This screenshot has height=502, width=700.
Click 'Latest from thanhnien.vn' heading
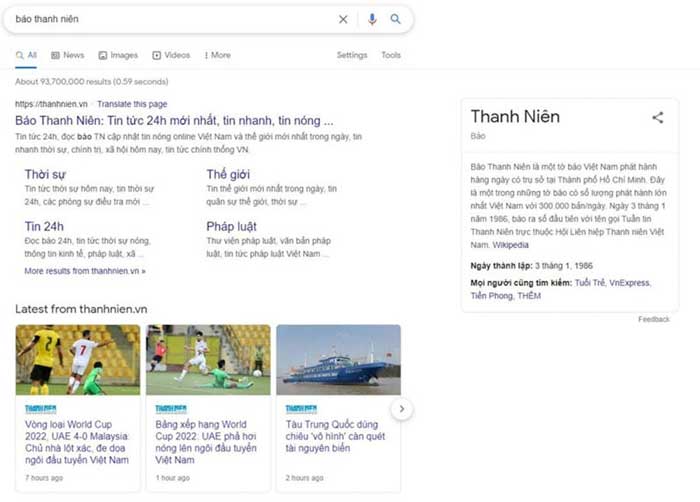tap(81, 309)
